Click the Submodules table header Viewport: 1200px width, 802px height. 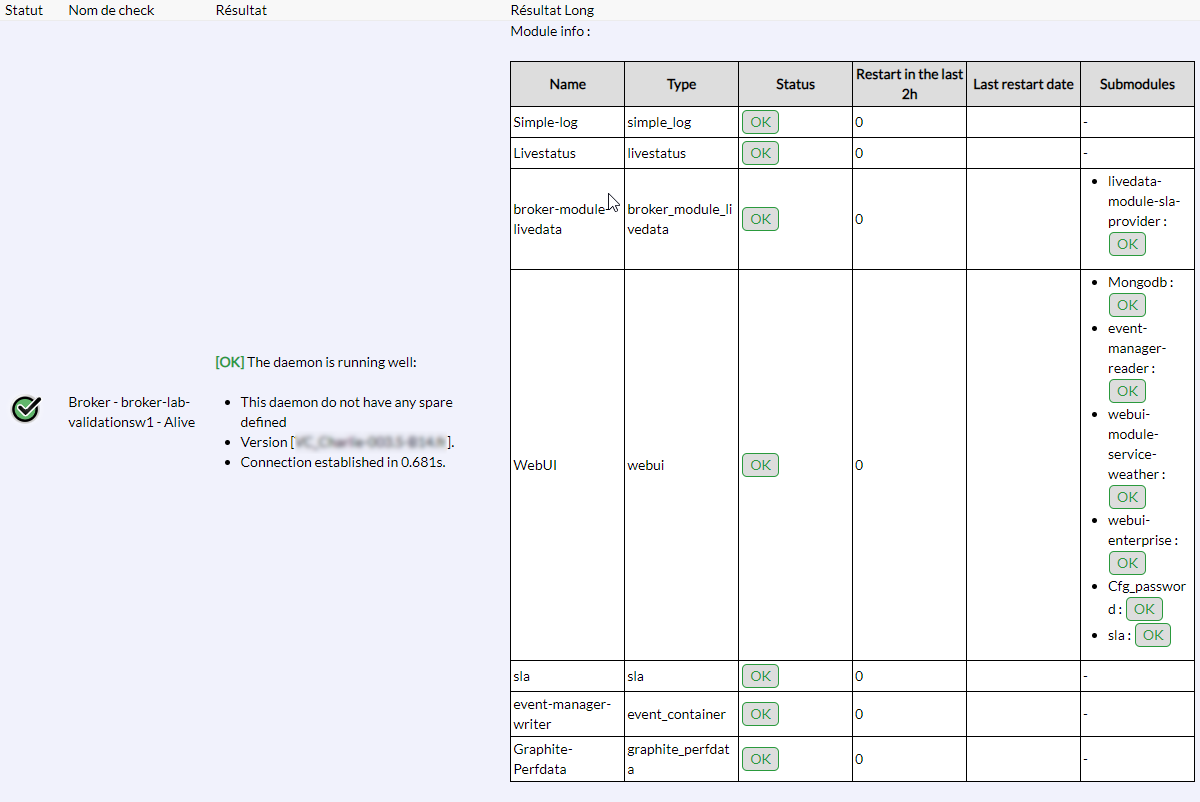(x=1137, y=84)
